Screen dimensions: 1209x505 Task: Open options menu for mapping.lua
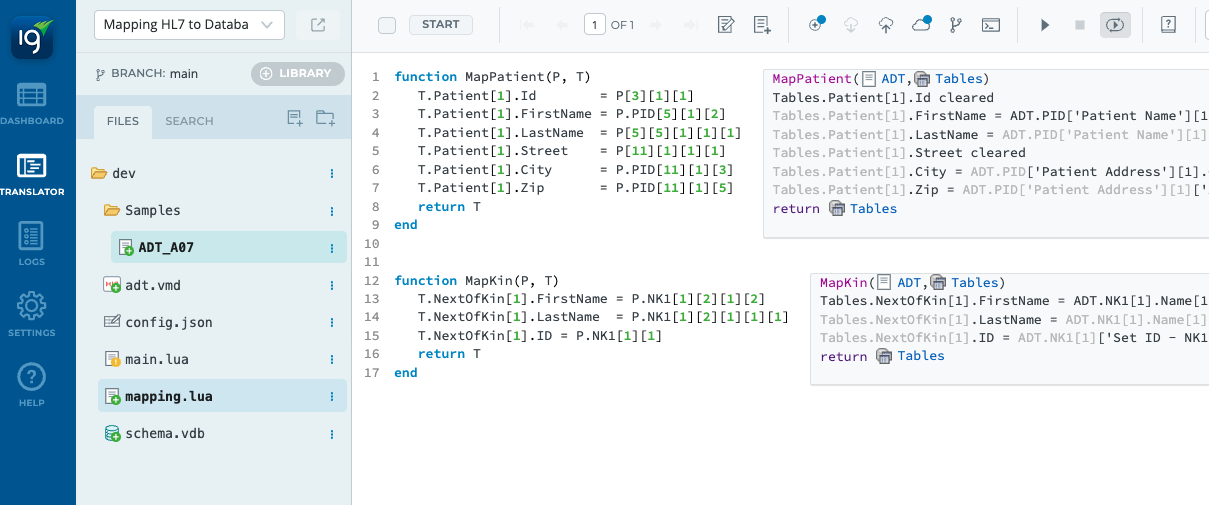[x=332, y=397]
